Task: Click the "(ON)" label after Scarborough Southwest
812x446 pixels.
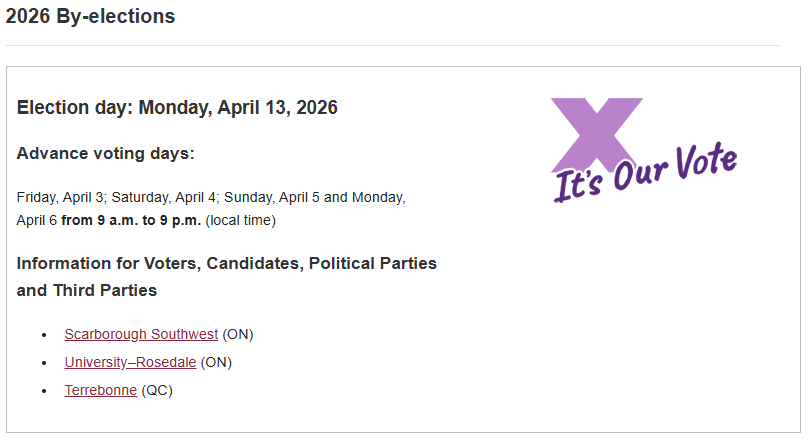Action: pos(238,334)
